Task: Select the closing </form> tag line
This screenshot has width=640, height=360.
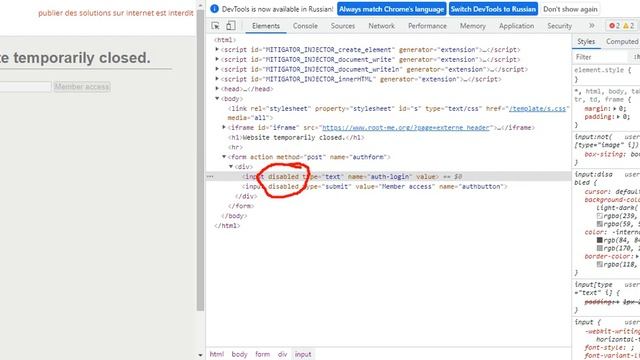Action: pyautogui.click(x=241, y=206)
